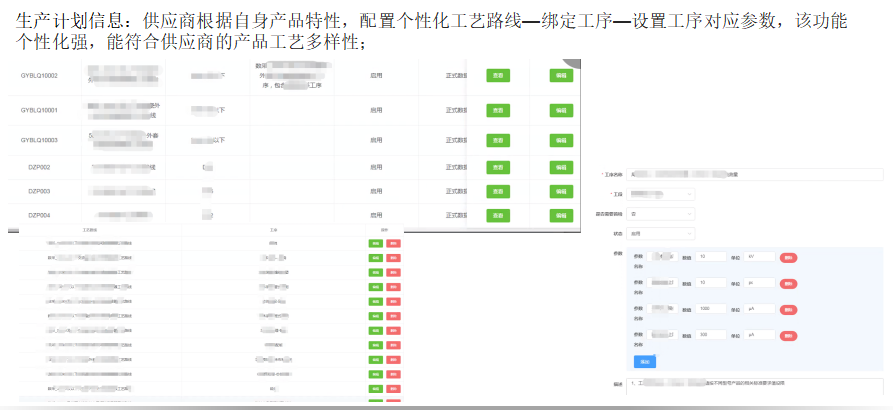The image size is (893, 414).
Task: Edit the GYBLQ10003 process route
Action: tap(561, 140)
